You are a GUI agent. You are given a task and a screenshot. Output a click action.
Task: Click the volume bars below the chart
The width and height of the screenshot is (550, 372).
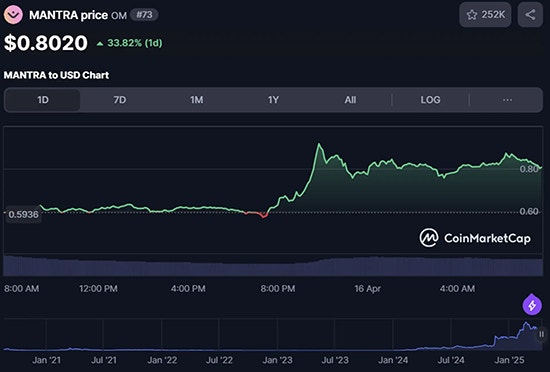[273, 266]
